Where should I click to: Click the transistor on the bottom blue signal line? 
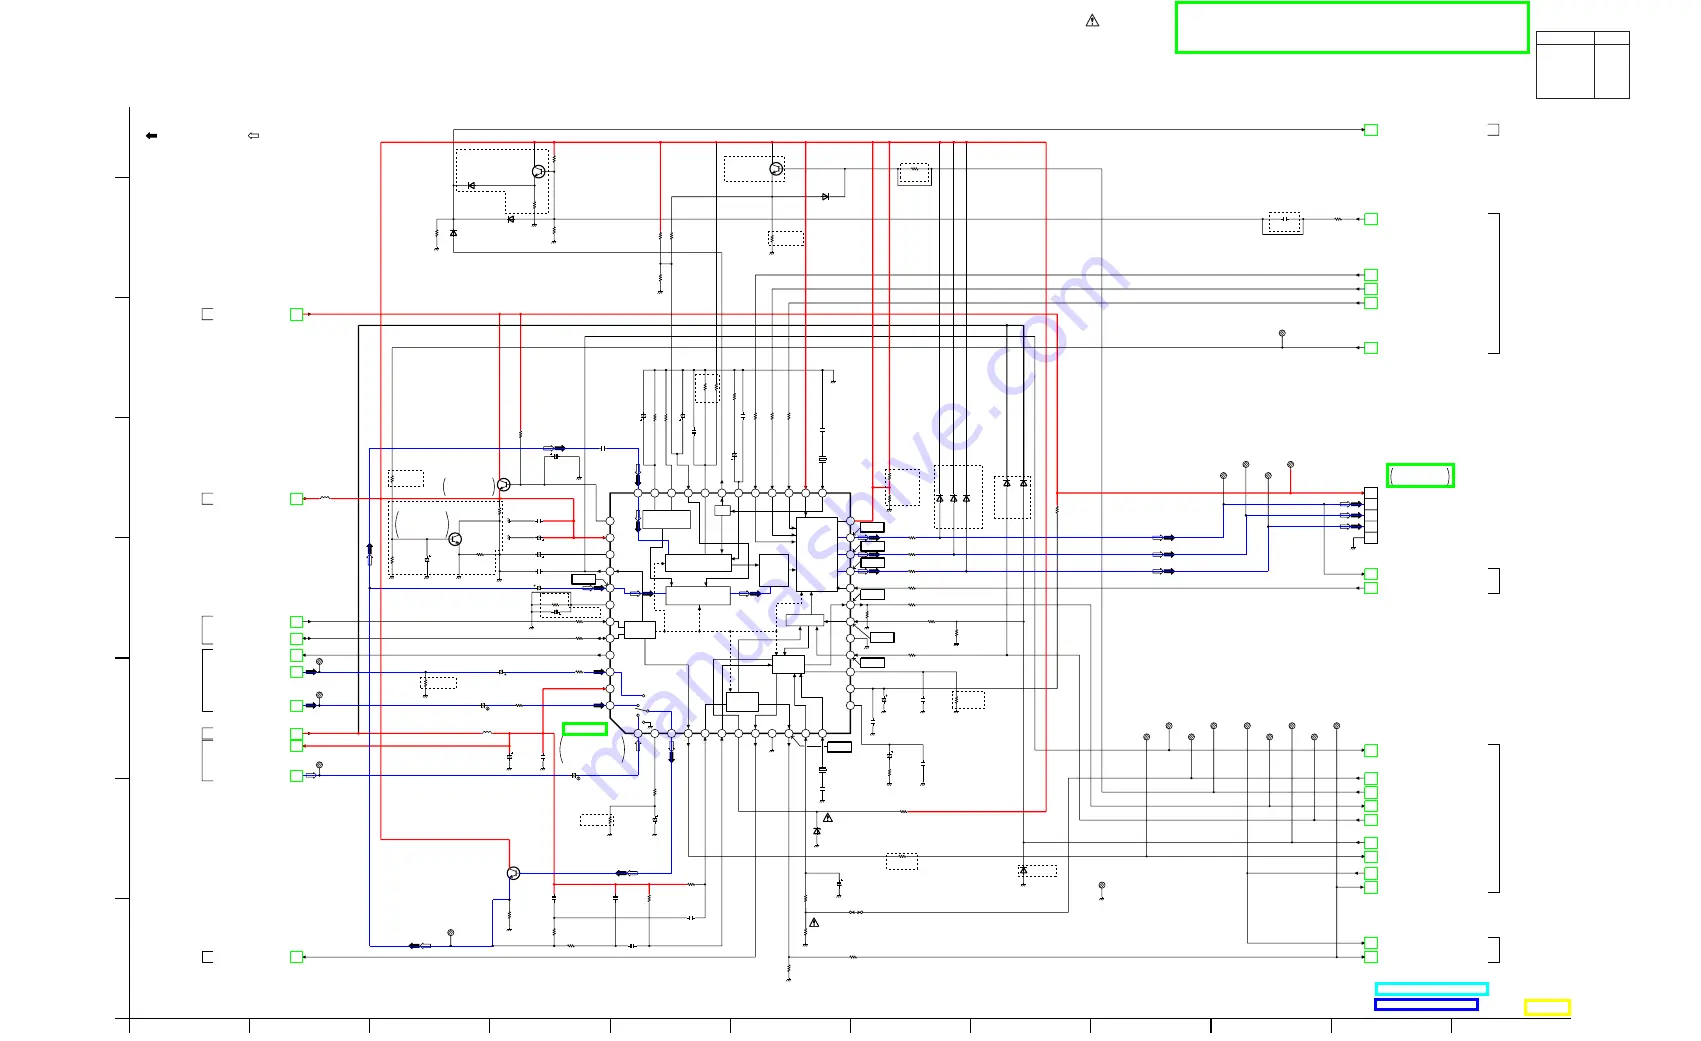pyautogui.click(x=513, y=873)
